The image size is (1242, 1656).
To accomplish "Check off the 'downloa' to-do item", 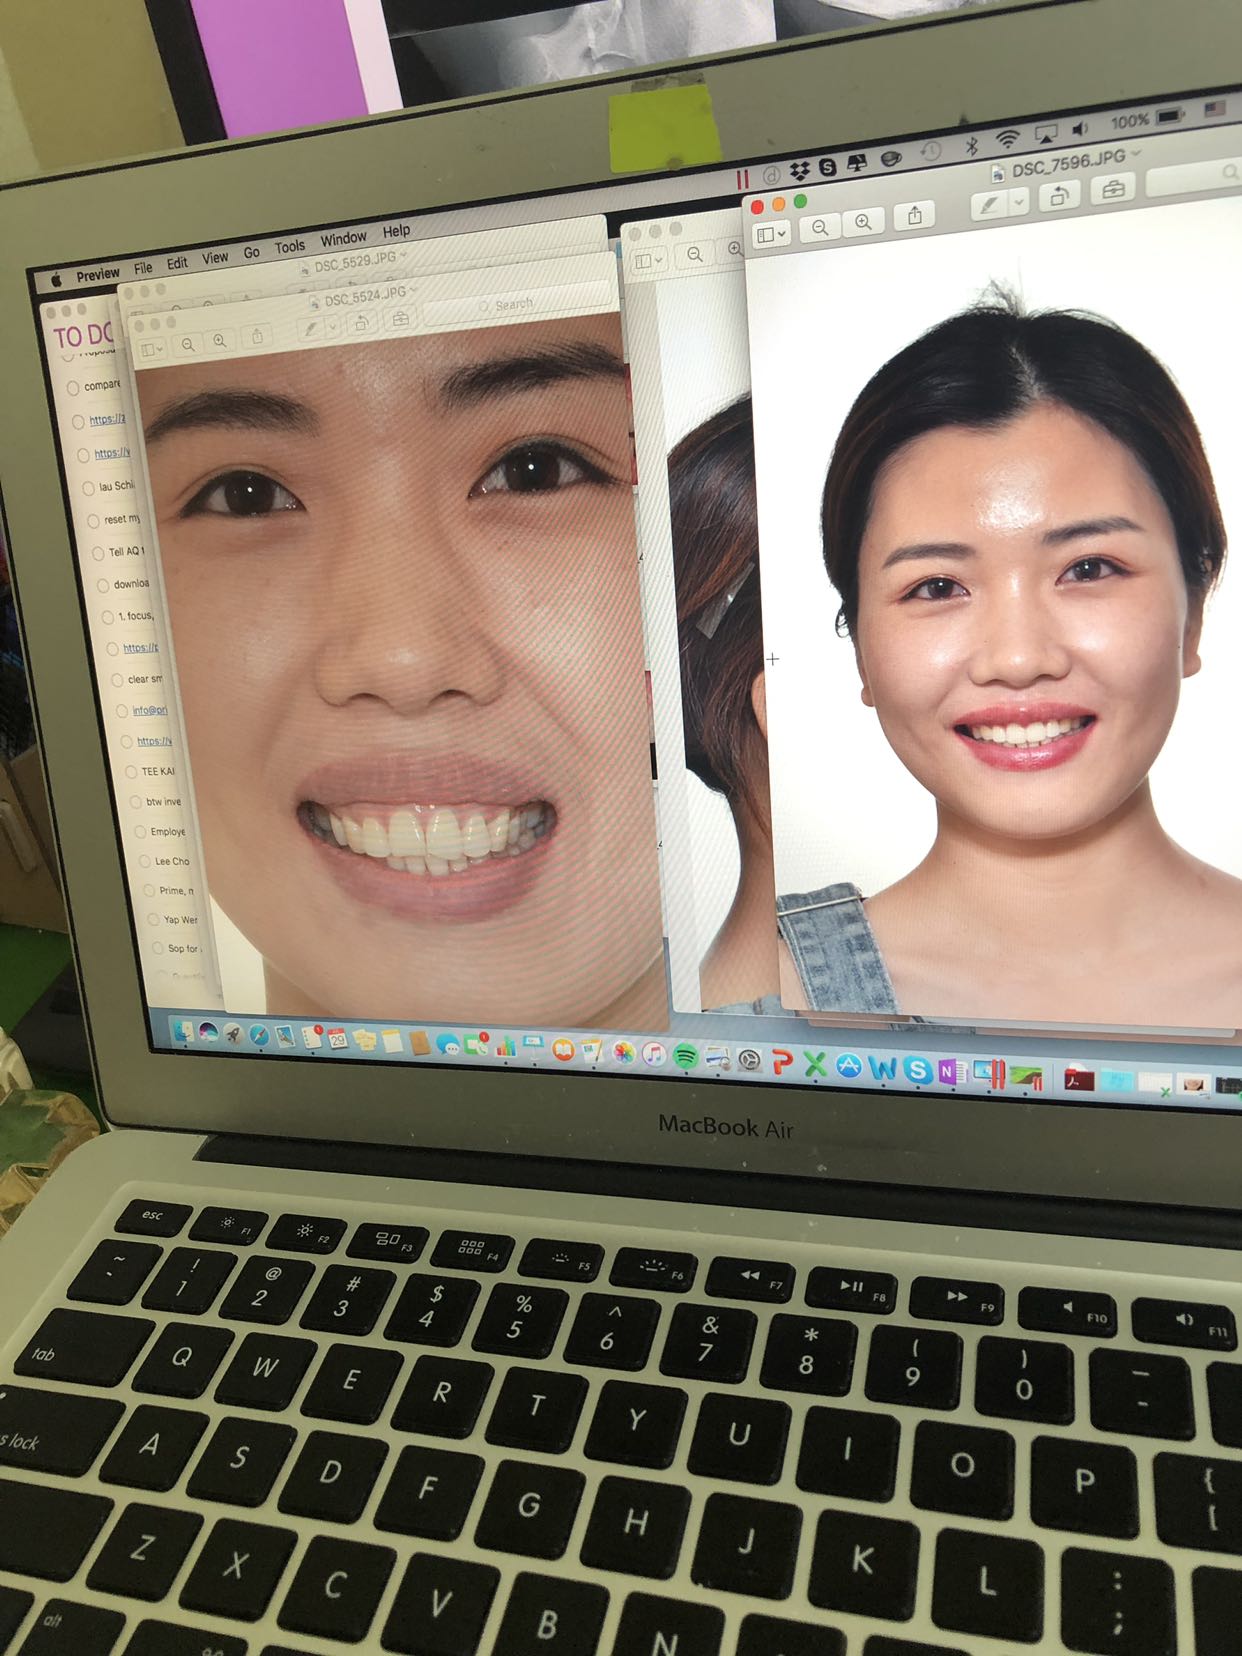I will pos(103,585).
